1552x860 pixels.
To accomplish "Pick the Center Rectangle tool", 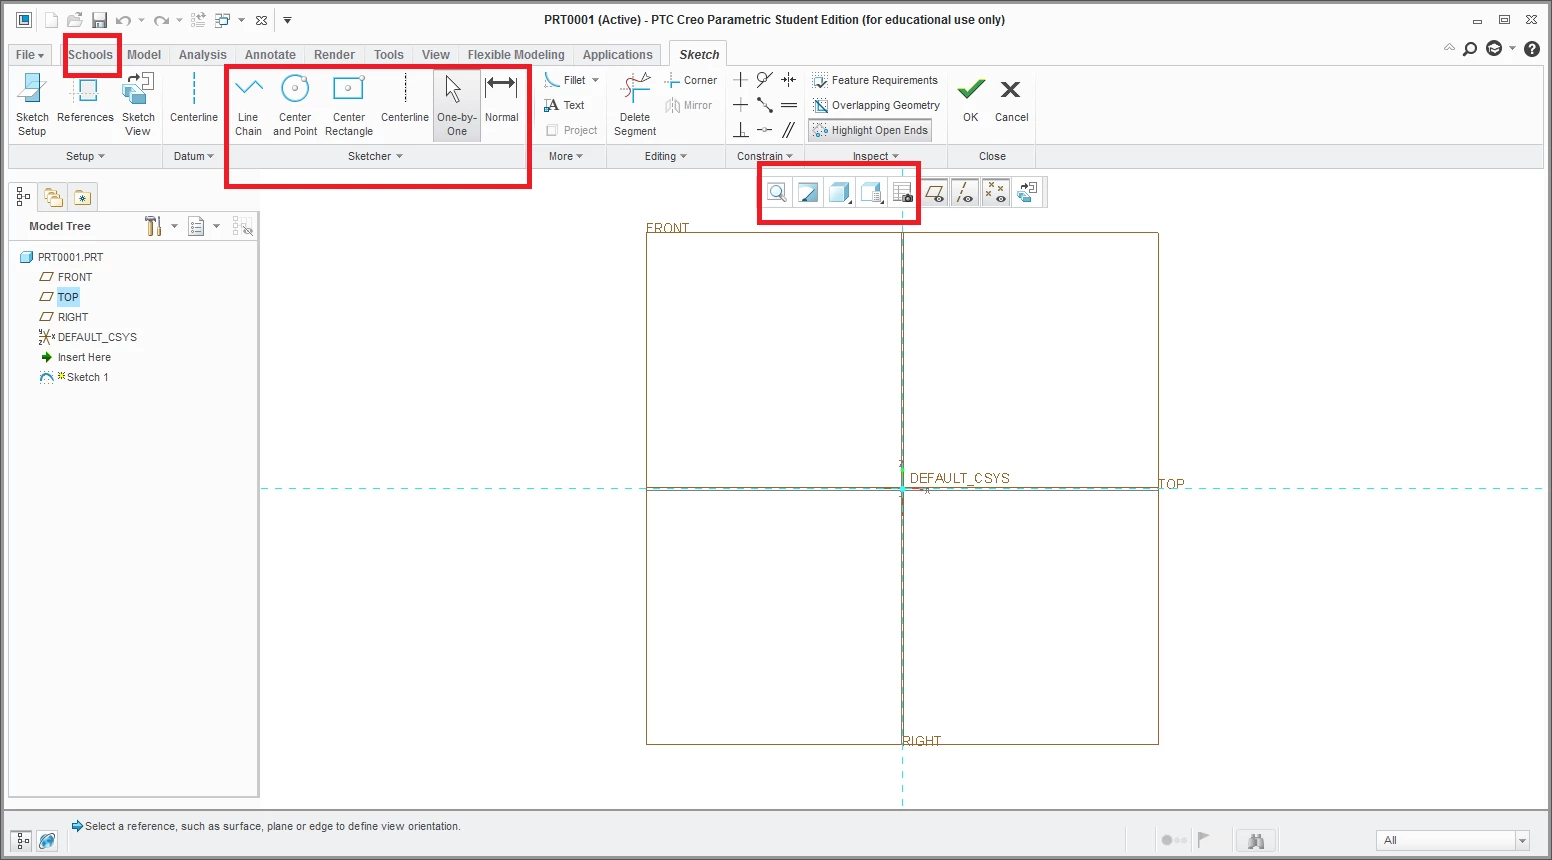I will point(349,104).
